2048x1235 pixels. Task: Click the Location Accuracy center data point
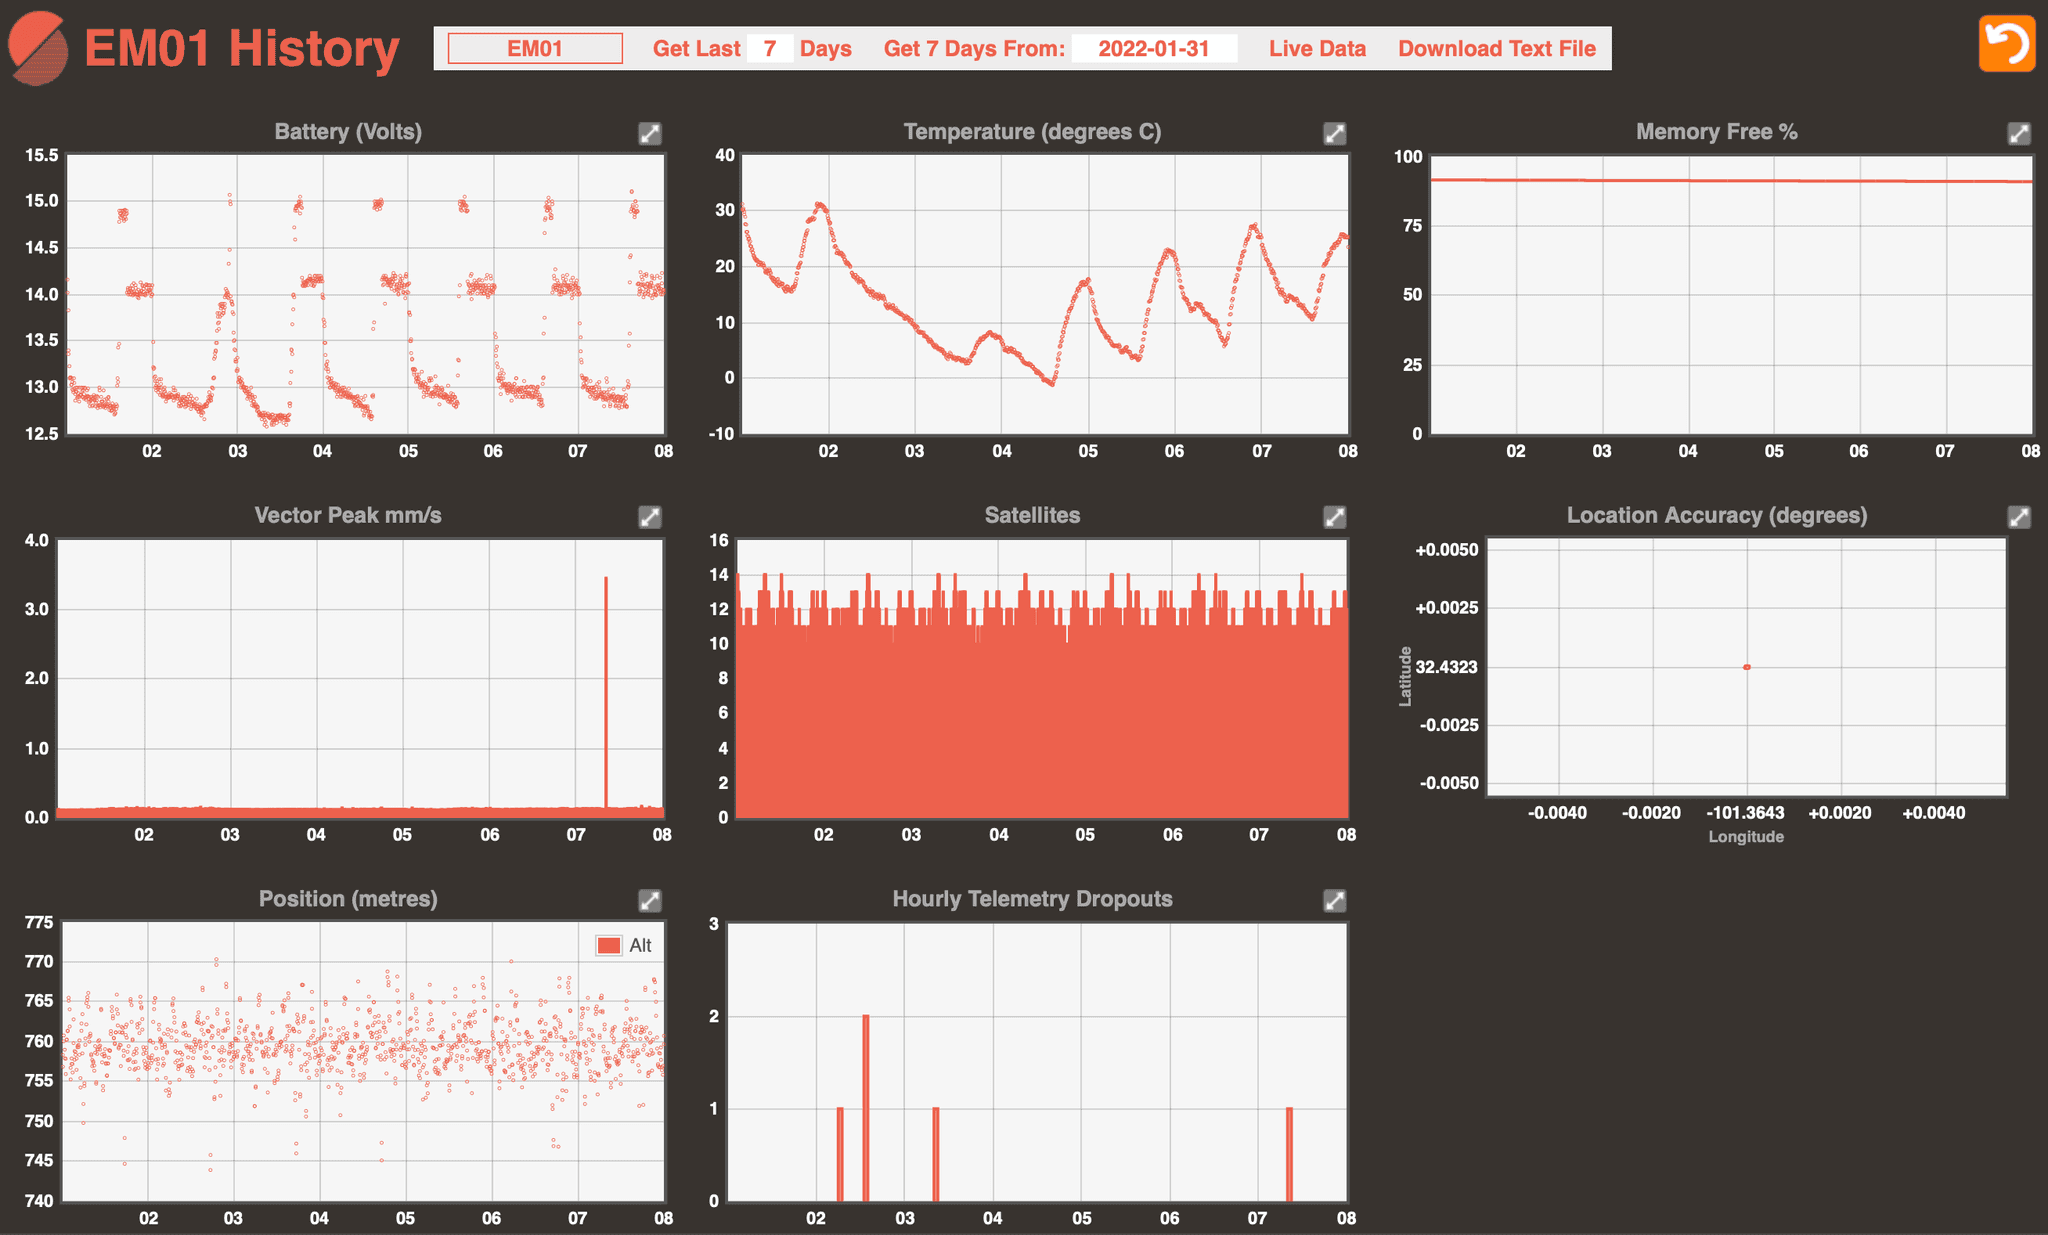coord(1747,667)
